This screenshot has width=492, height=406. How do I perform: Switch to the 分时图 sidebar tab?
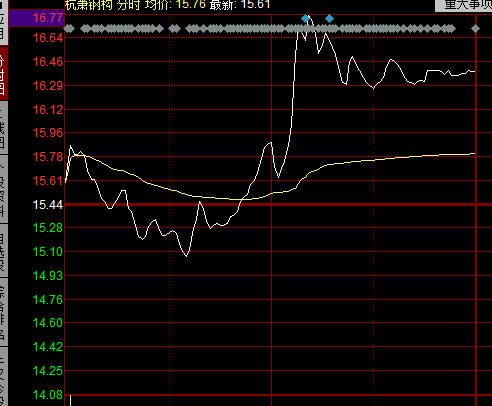(4, 73)
